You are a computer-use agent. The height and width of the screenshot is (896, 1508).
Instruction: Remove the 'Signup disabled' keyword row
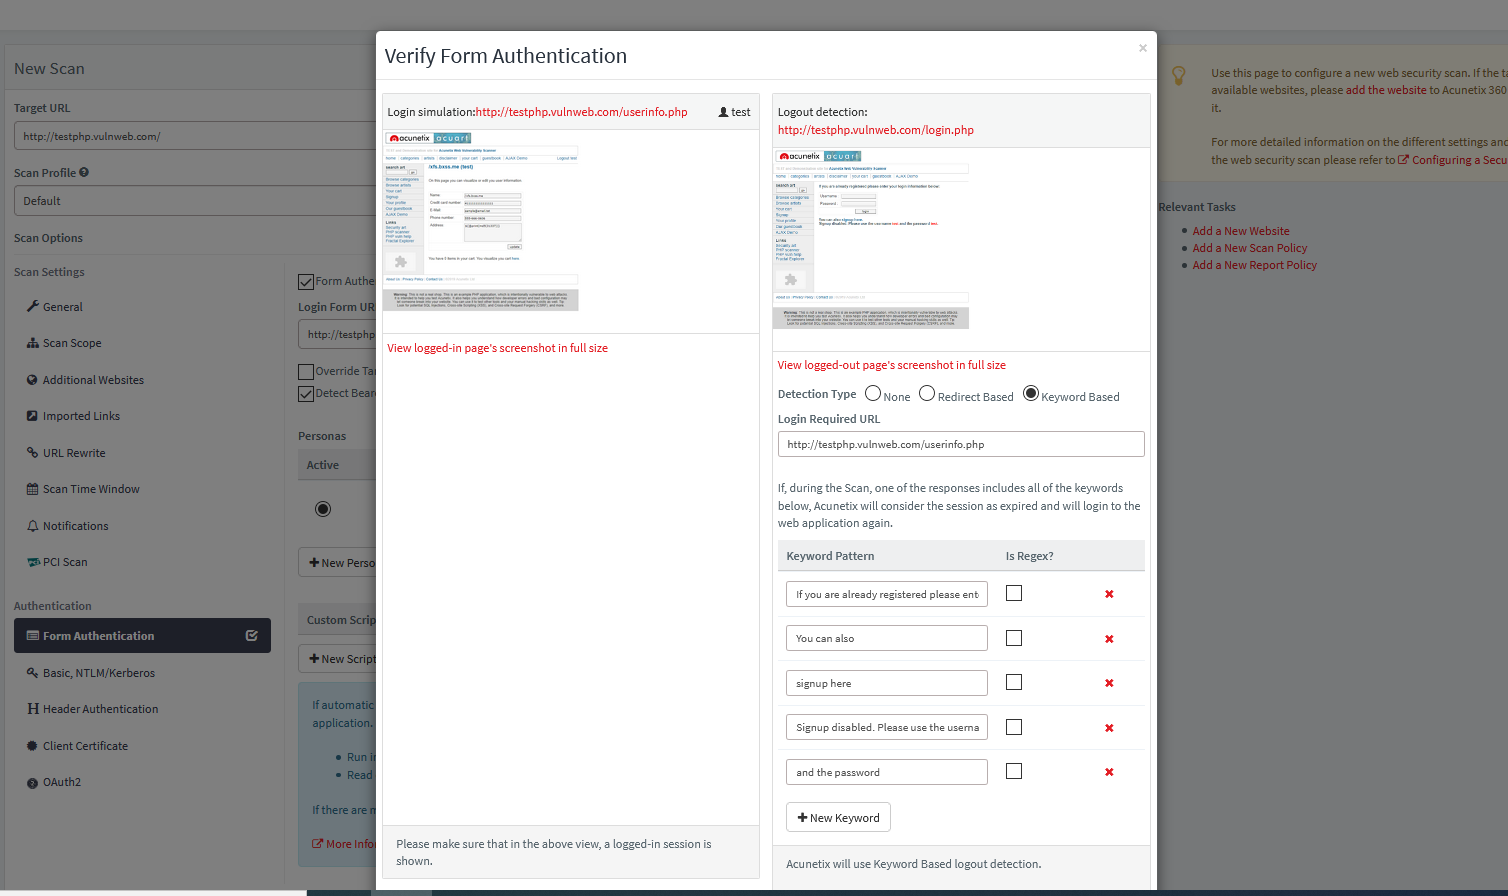[1109, 728]
